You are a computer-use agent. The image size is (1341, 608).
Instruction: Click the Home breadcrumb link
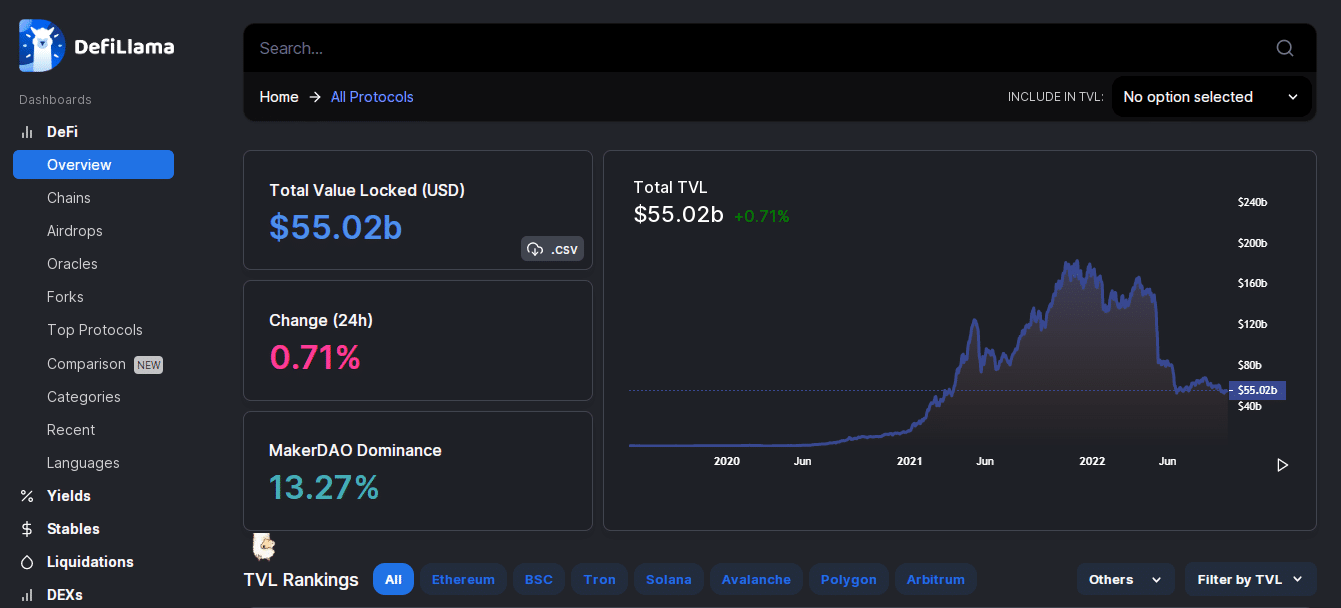click(279, 97)
